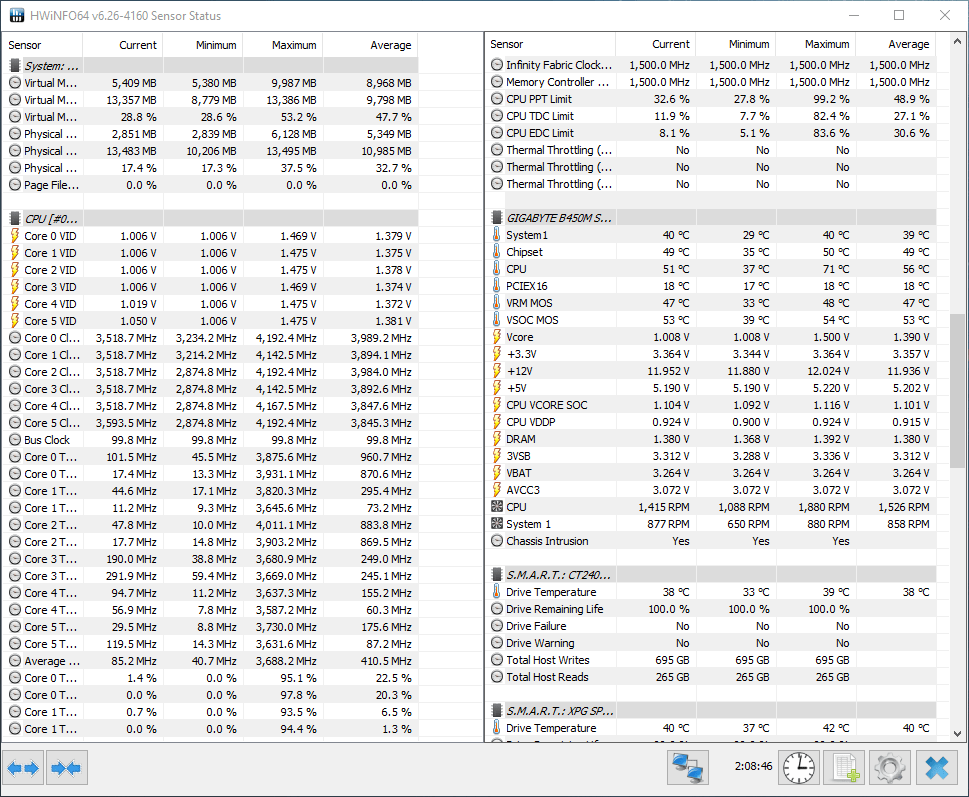Click the Maximum column header in left panel

[x=283, y=45]
